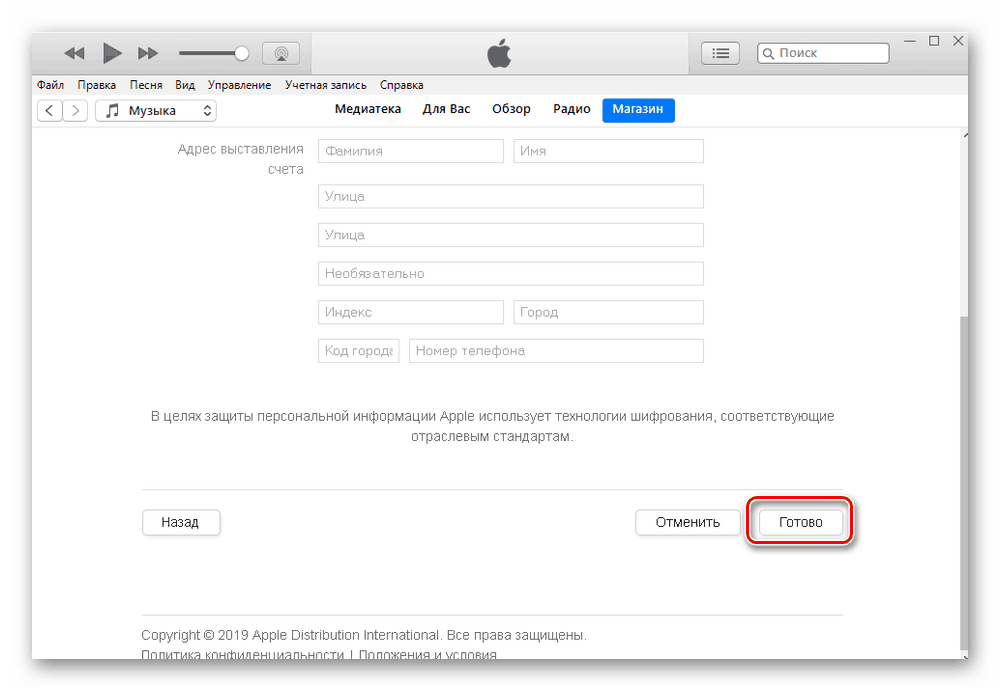Open the AirPlay output icon
Screen dimensions: 1000x691
pos(281,53)
